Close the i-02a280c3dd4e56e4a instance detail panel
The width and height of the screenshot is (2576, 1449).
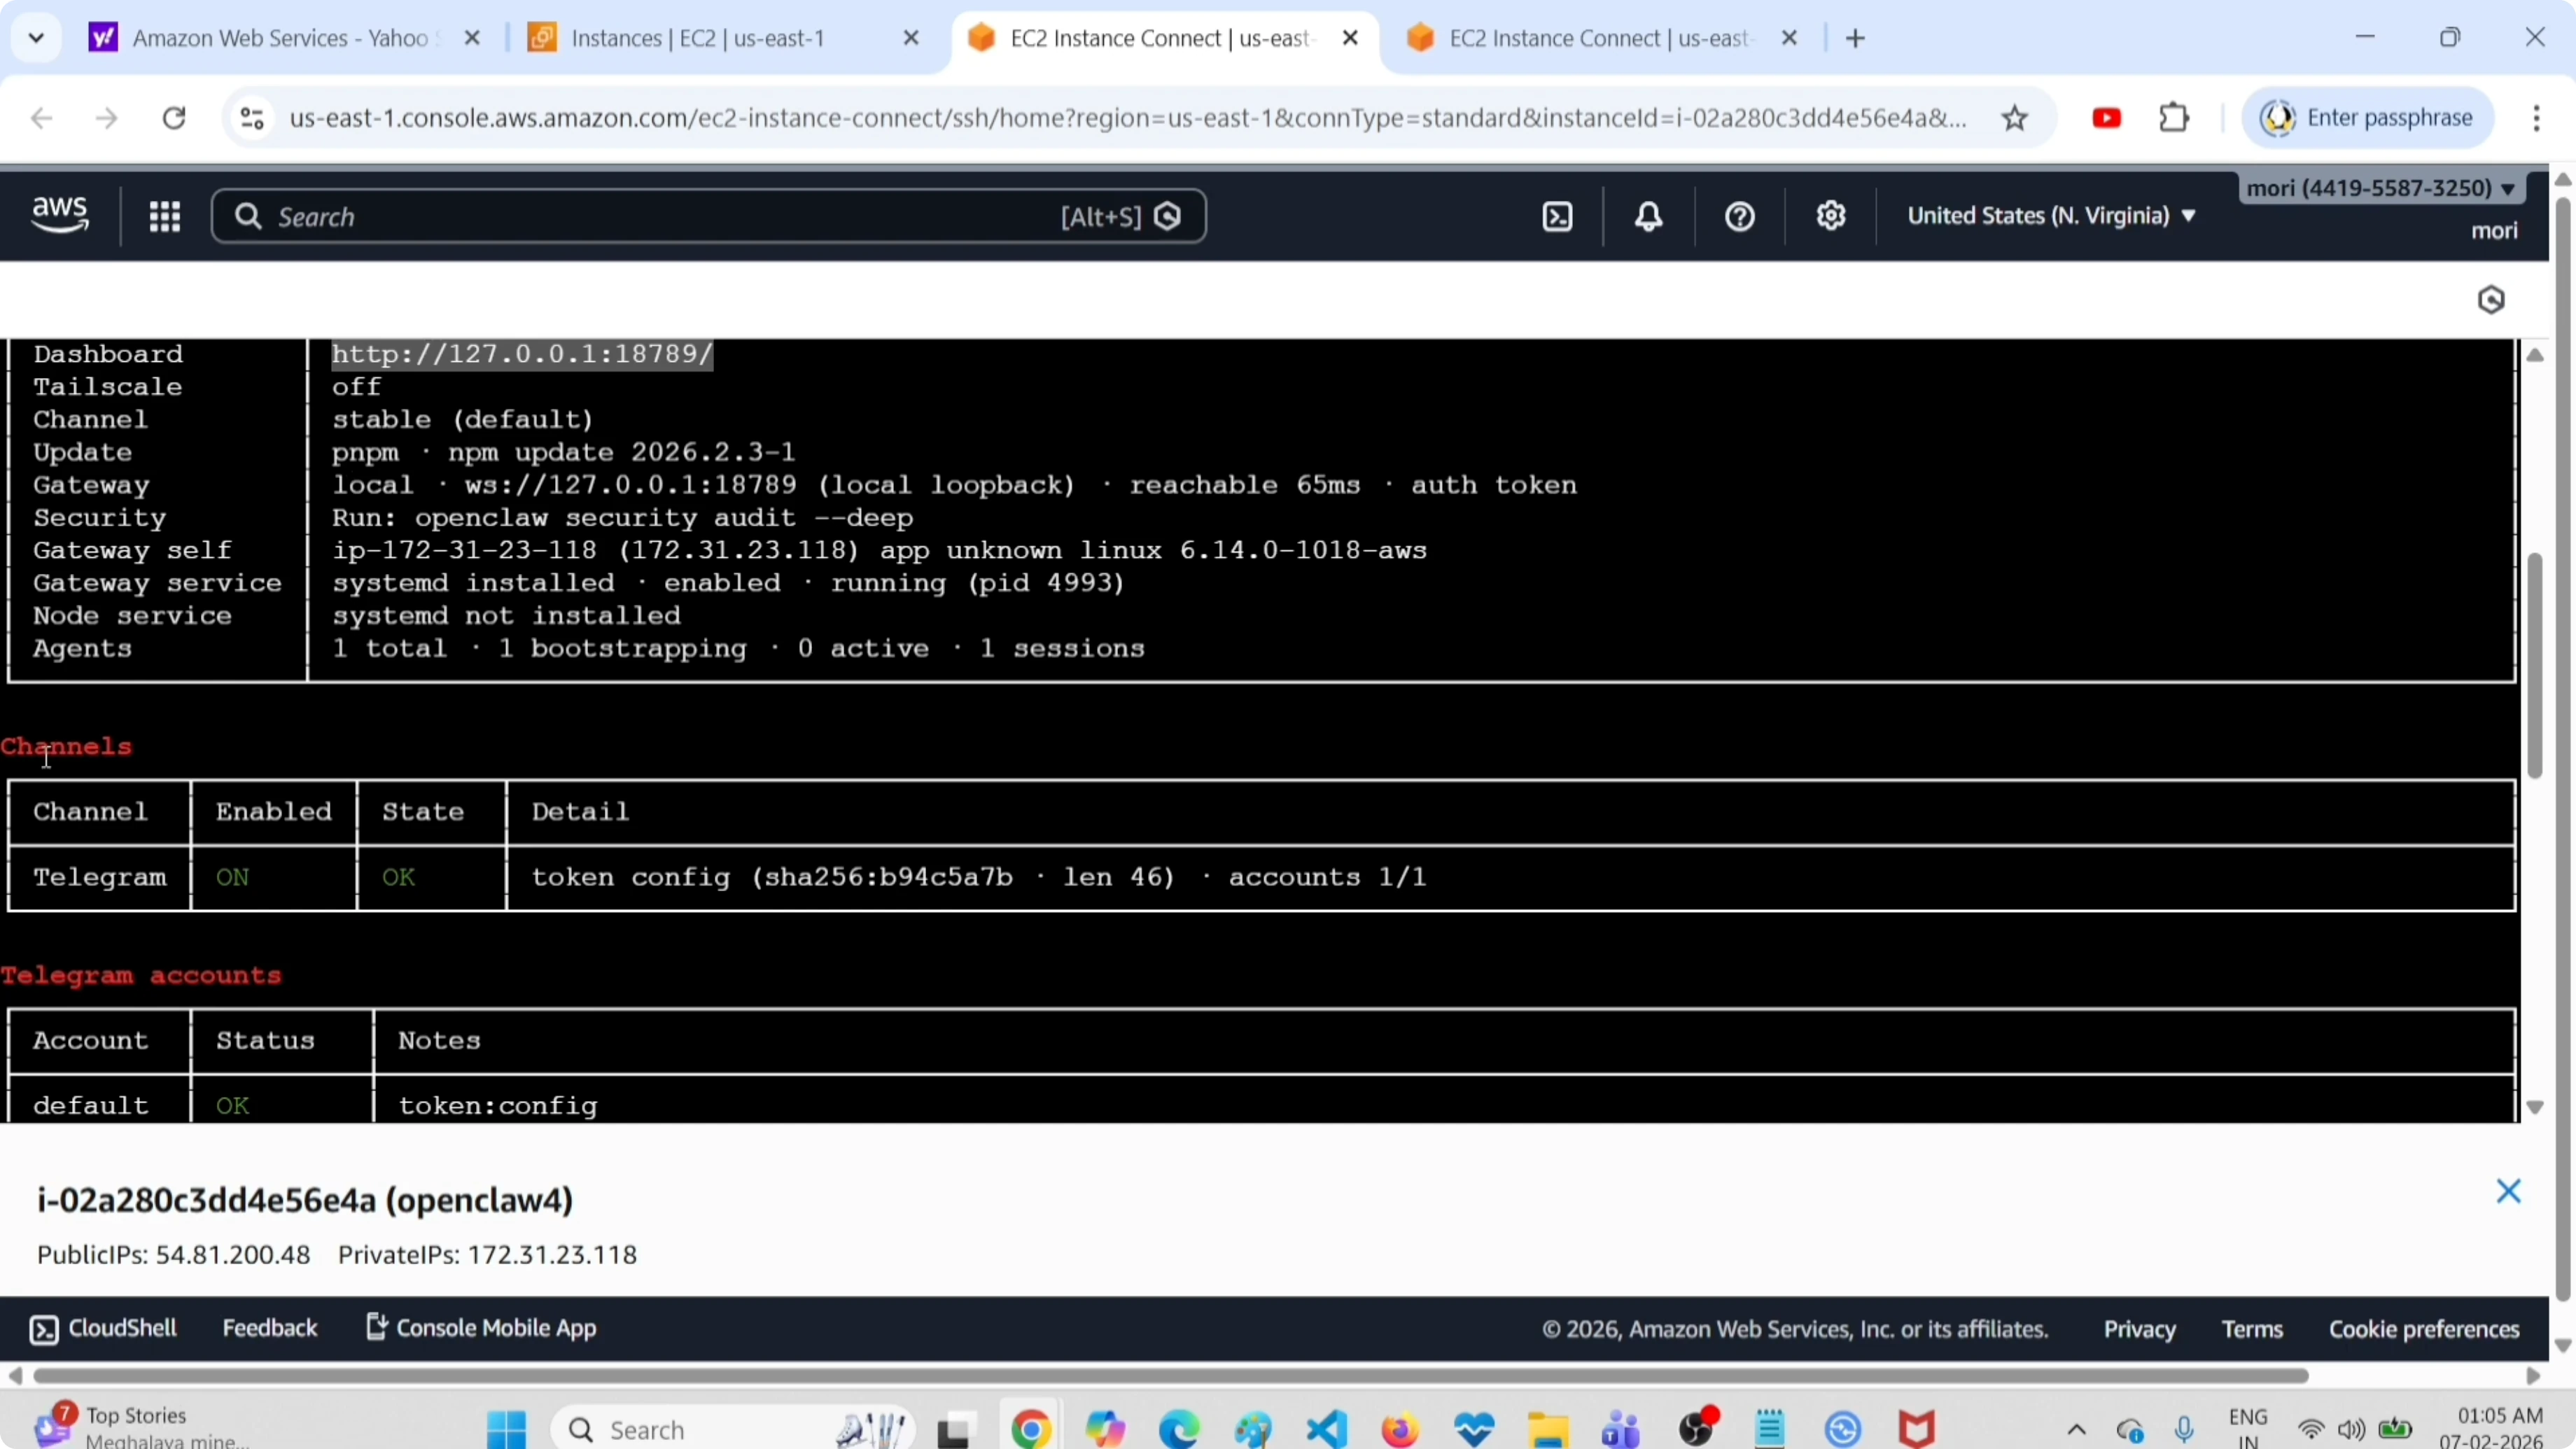point(2510,1191)
